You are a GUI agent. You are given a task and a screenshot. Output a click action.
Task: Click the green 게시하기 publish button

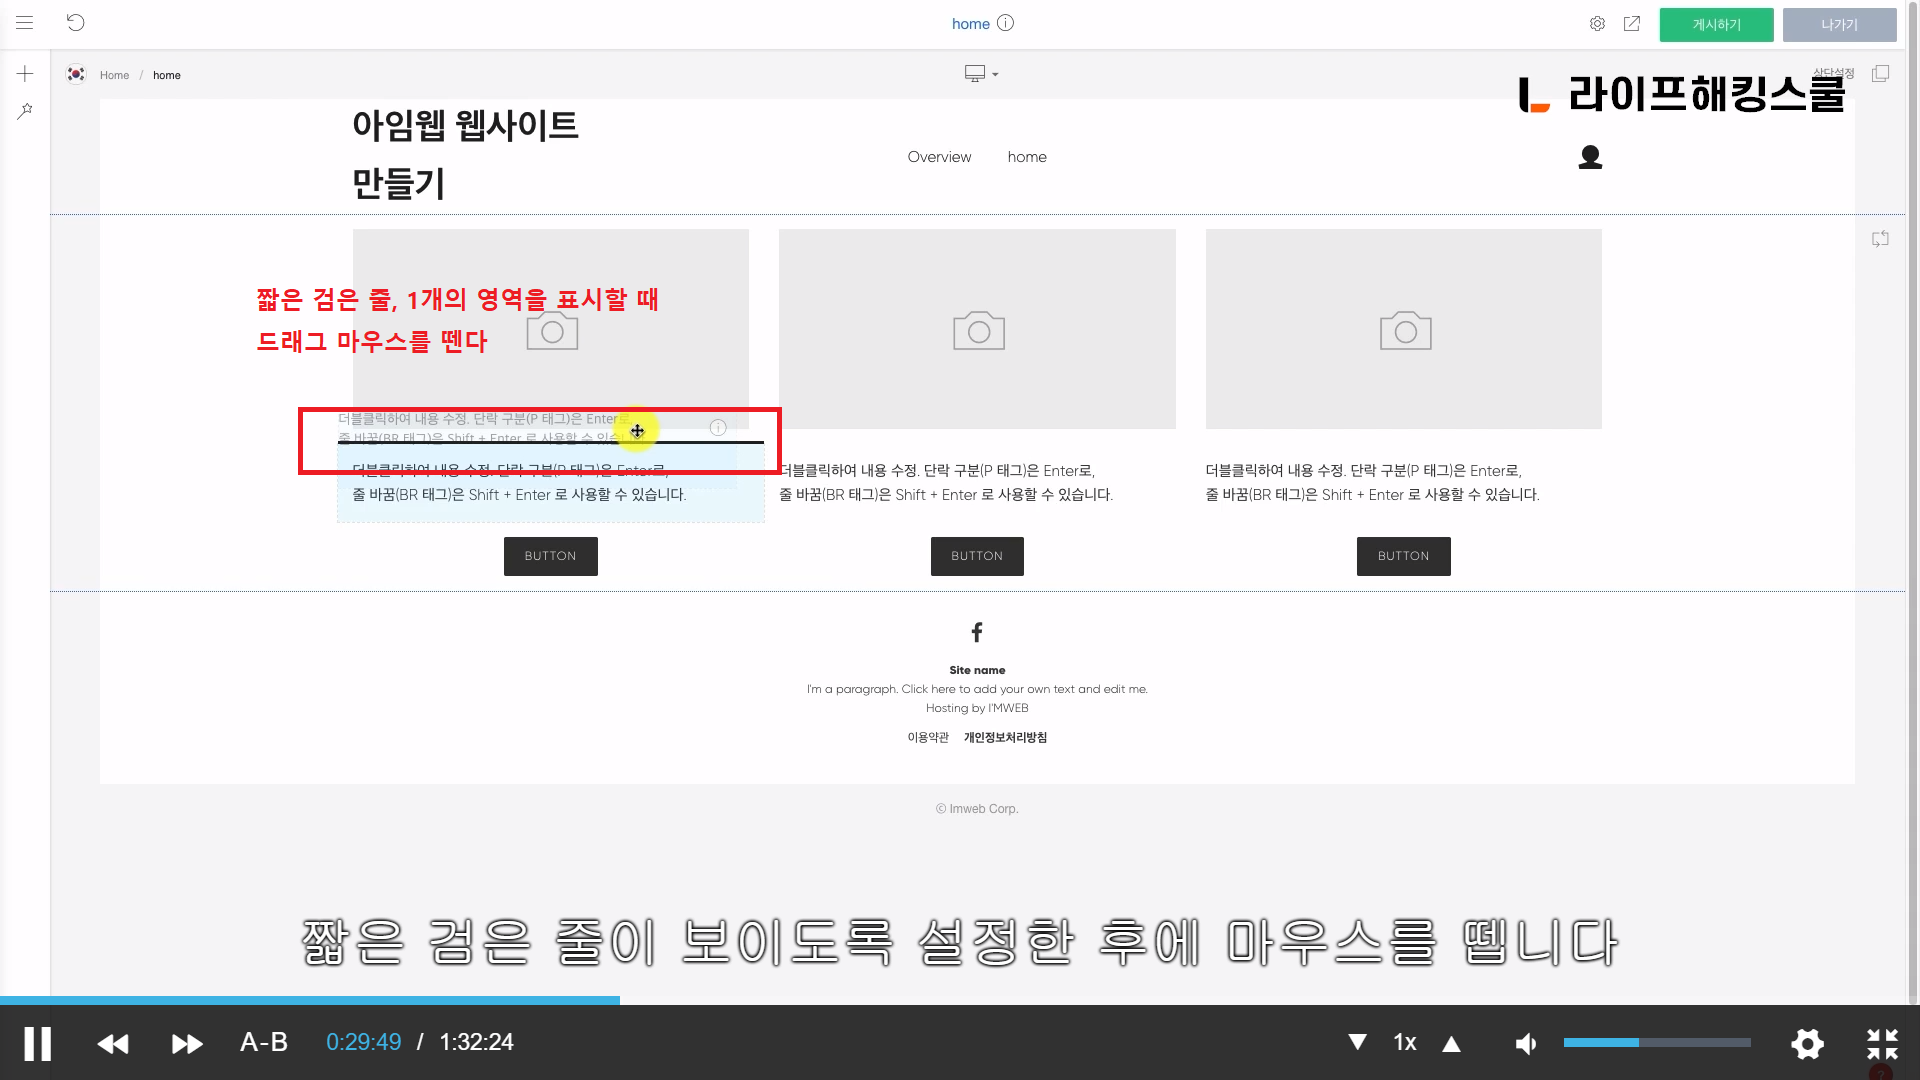1716,25
